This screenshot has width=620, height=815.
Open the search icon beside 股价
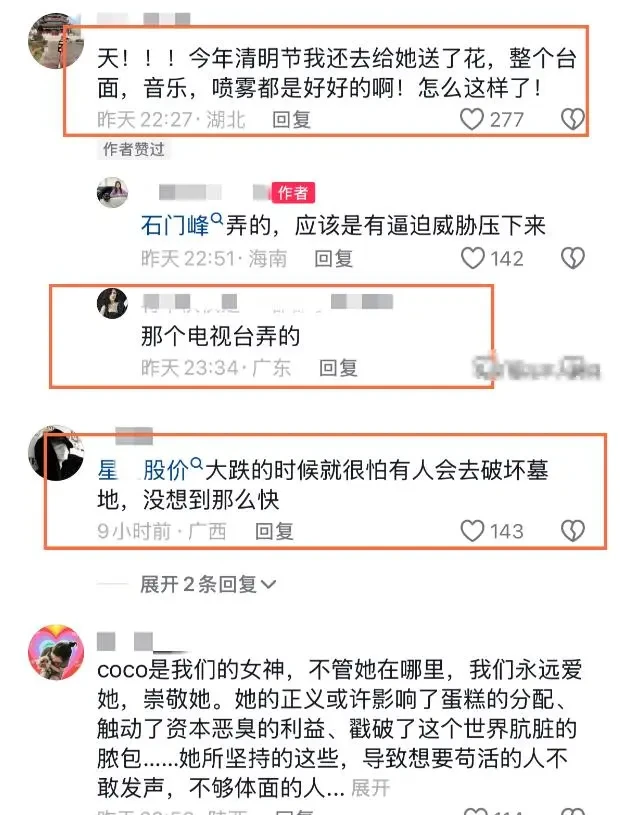(196, 462)
